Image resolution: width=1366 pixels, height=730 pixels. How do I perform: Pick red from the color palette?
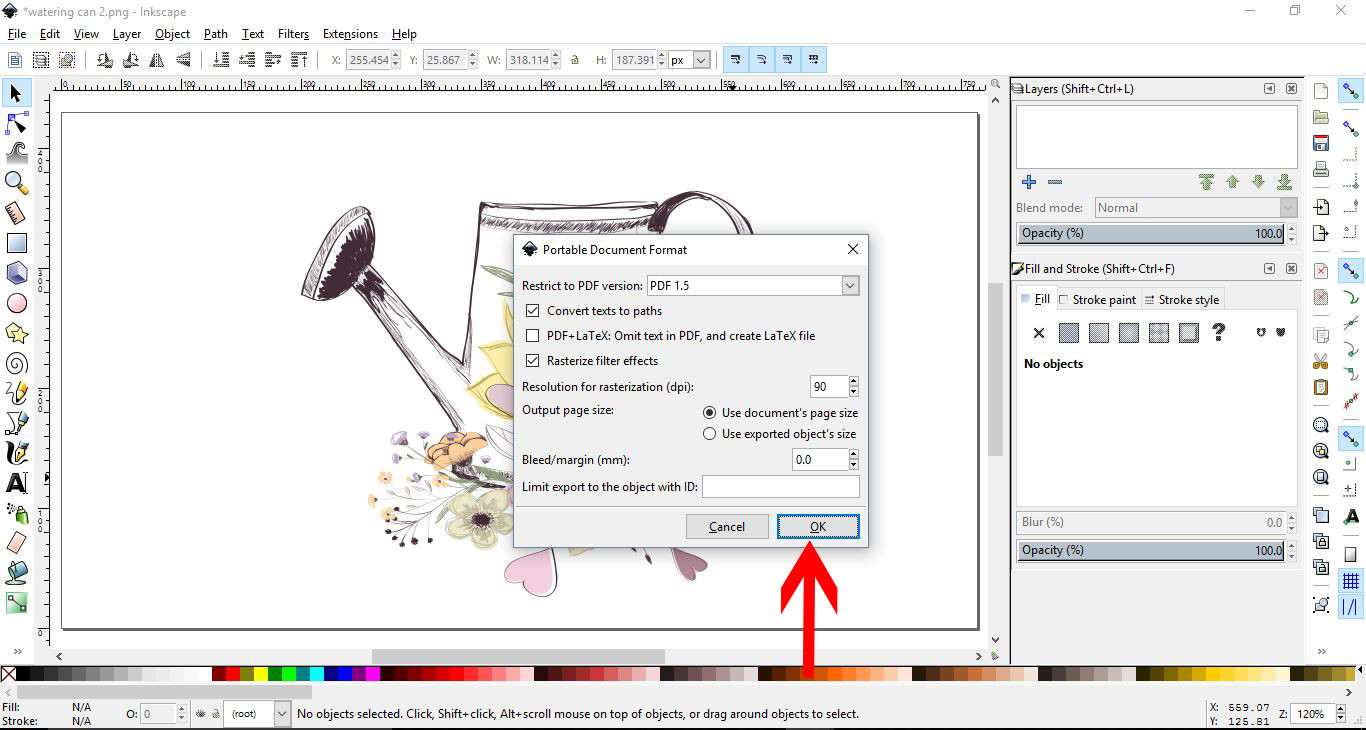coord(232,672)
